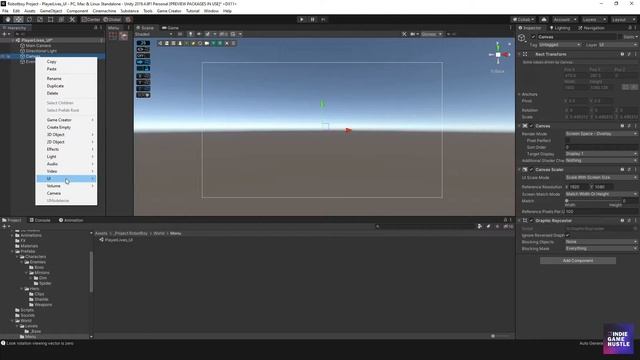Toggle the Pixel Perfect checkbox
This screenshot has height=360, width=640.
pos(567,140)
